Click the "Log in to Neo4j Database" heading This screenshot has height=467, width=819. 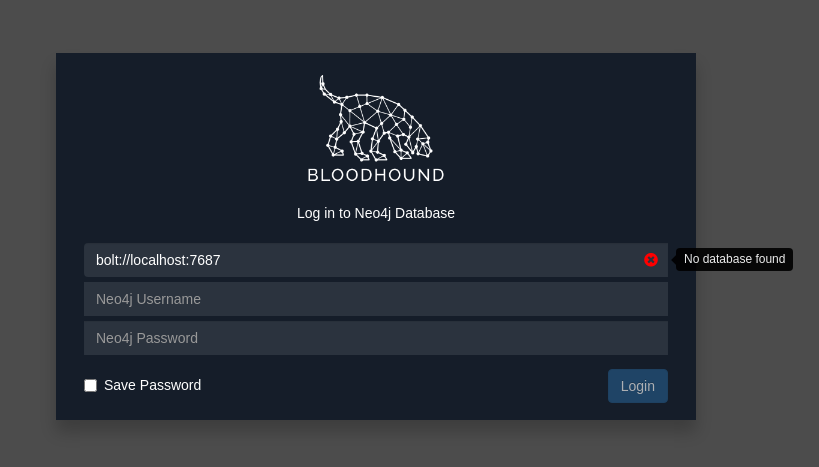coord(376,213)
